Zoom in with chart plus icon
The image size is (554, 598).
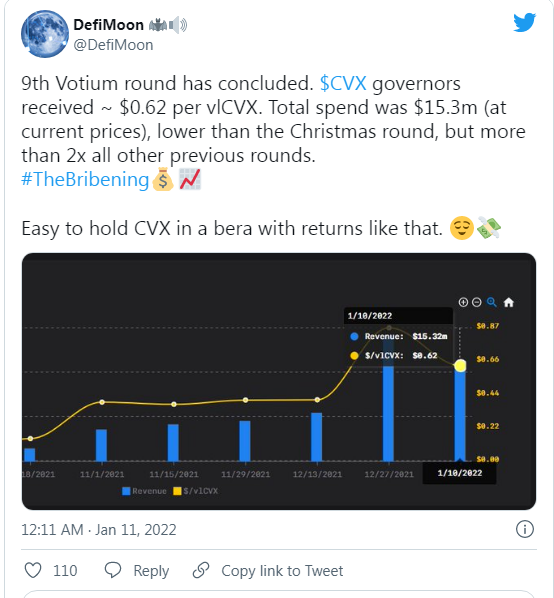pyautogui.click(x=463, y=302)
